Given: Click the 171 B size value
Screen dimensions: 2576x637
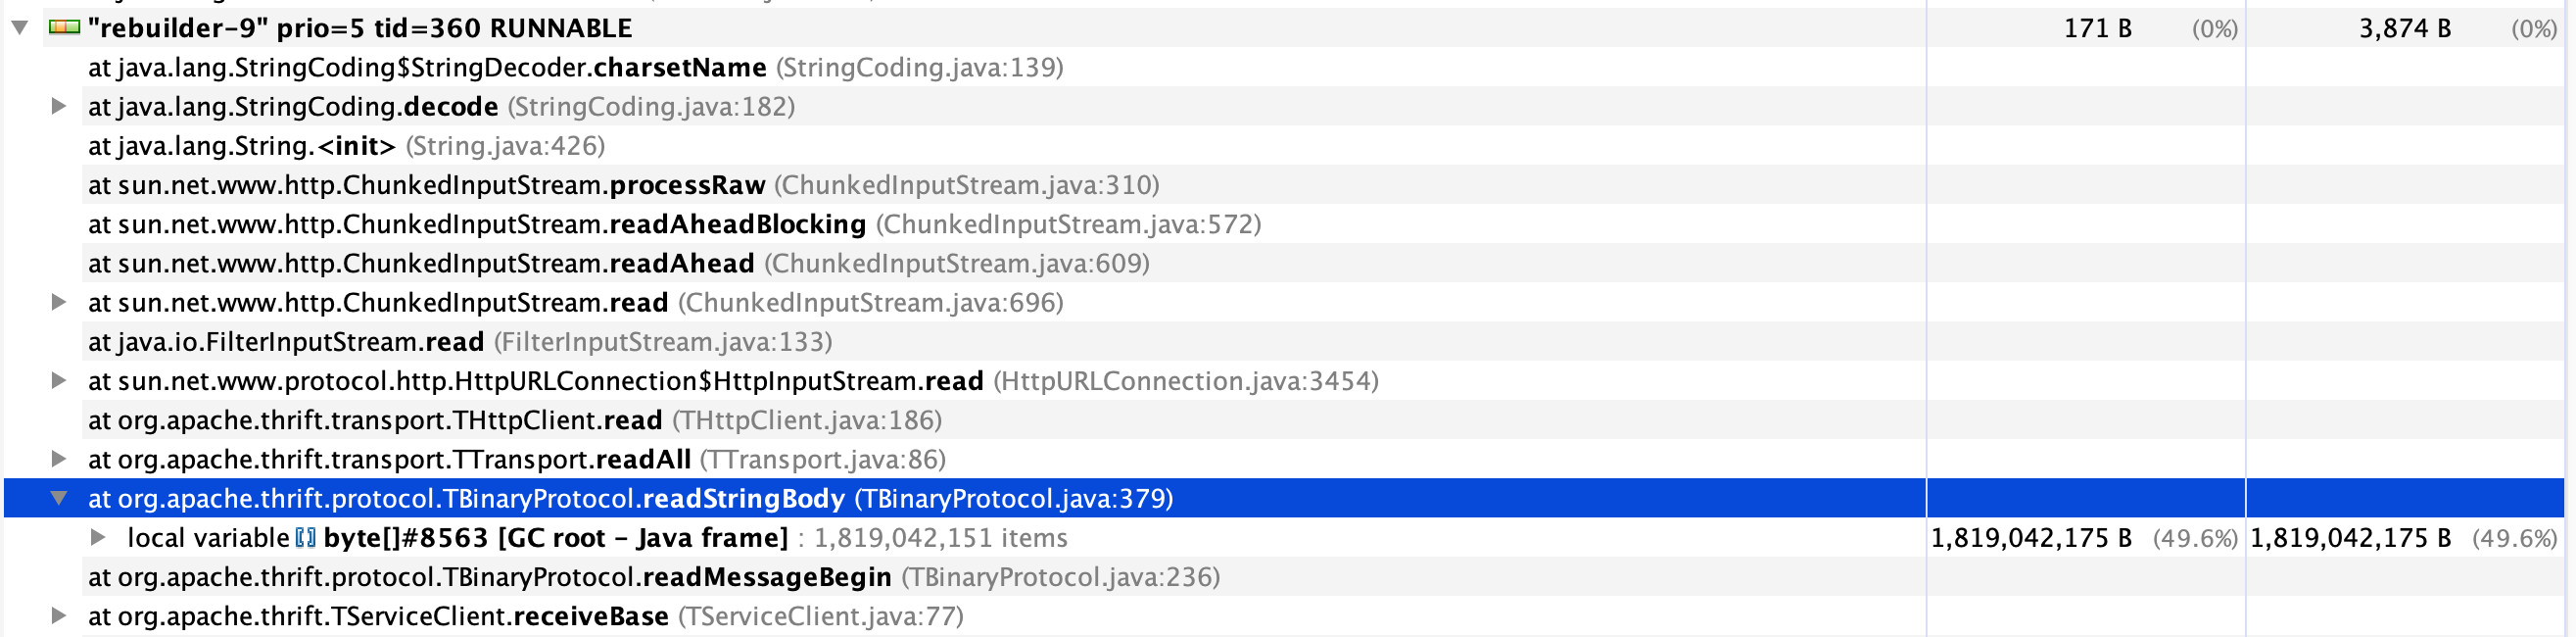Looking at the screenshot, I should pos(2097,28).
